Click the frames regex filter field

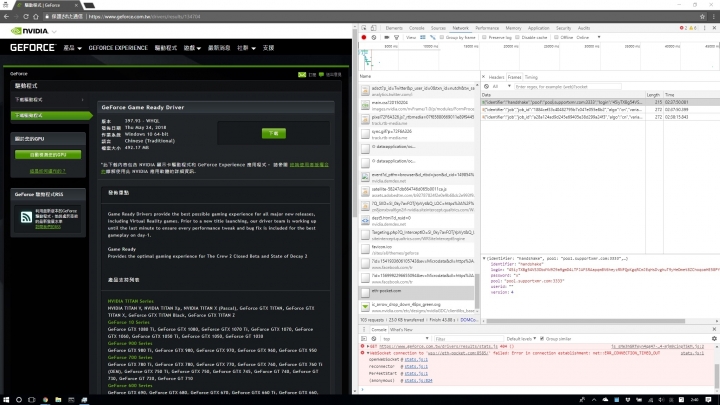568,86
